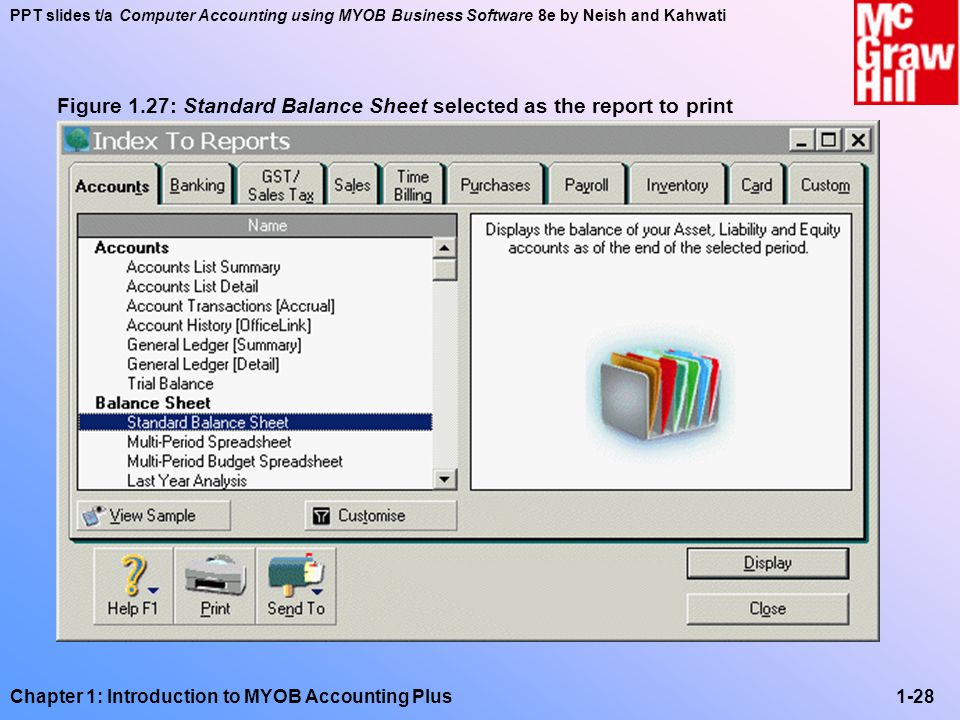Select General Ledger [Summary] report

point(214,345)
